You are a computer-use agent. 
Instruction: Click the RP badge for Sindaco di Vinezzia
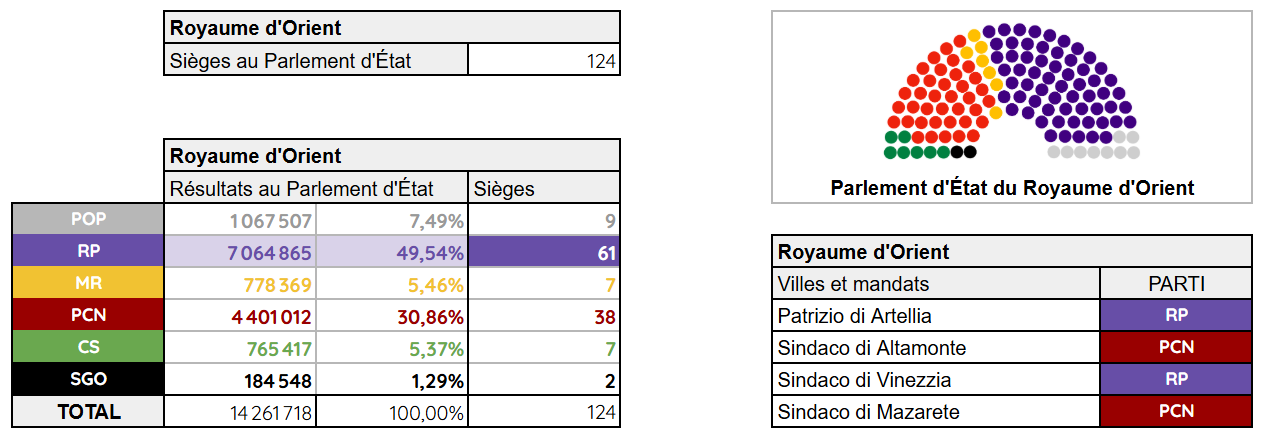click(1176, 380)
